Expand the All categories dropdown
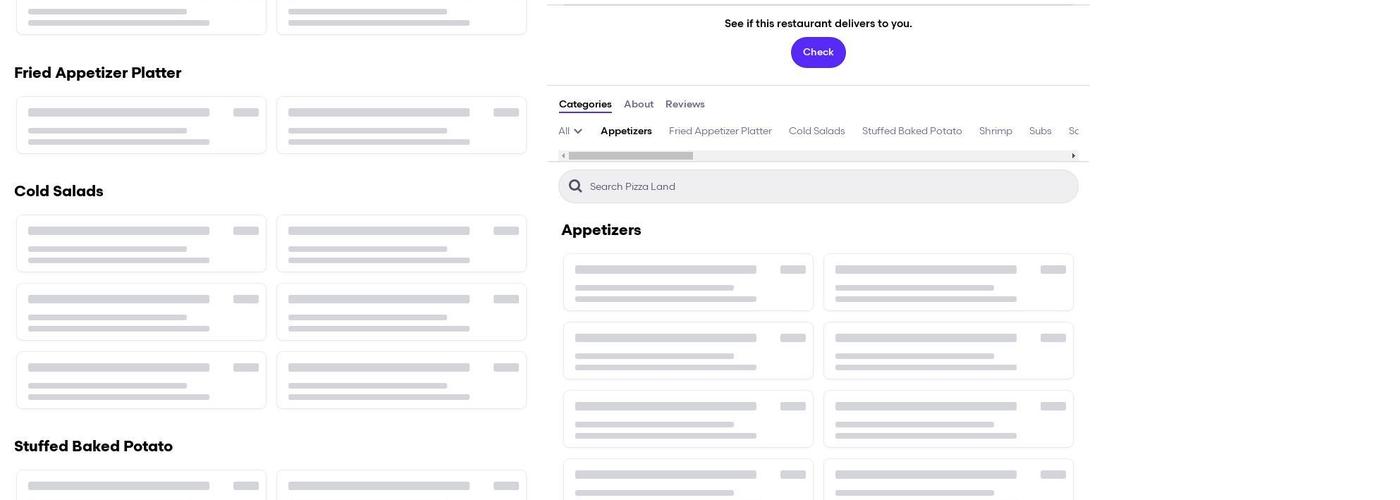Viewport: 1400px width, 500px height. click(x=570, y=131)
